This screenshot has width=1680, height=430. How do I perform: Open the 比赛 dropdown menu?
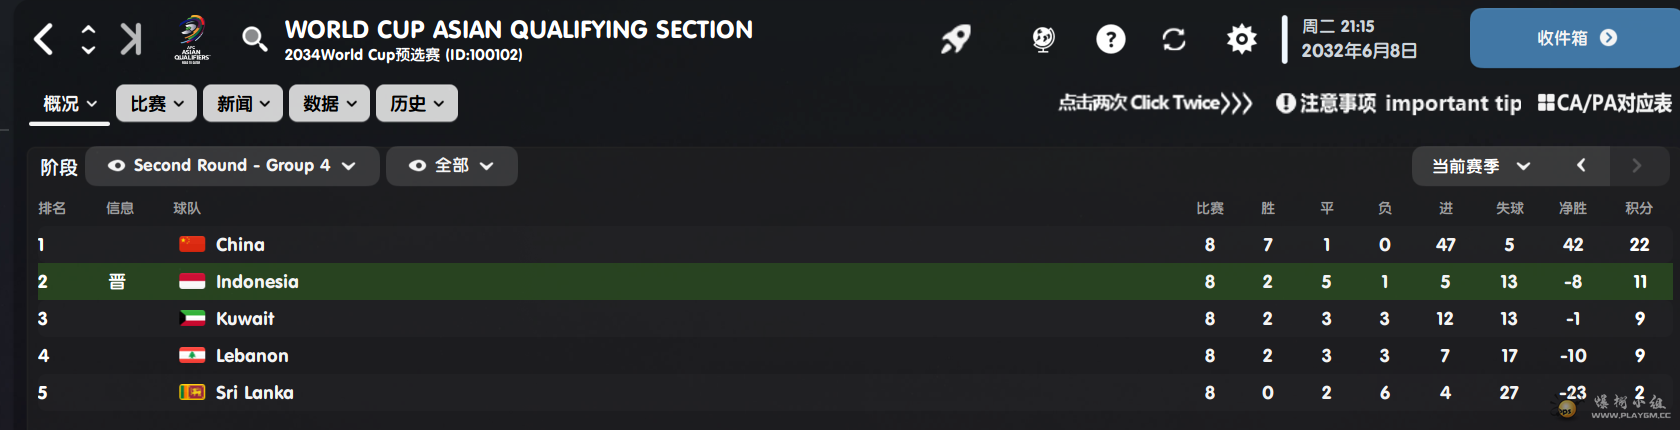157,103
